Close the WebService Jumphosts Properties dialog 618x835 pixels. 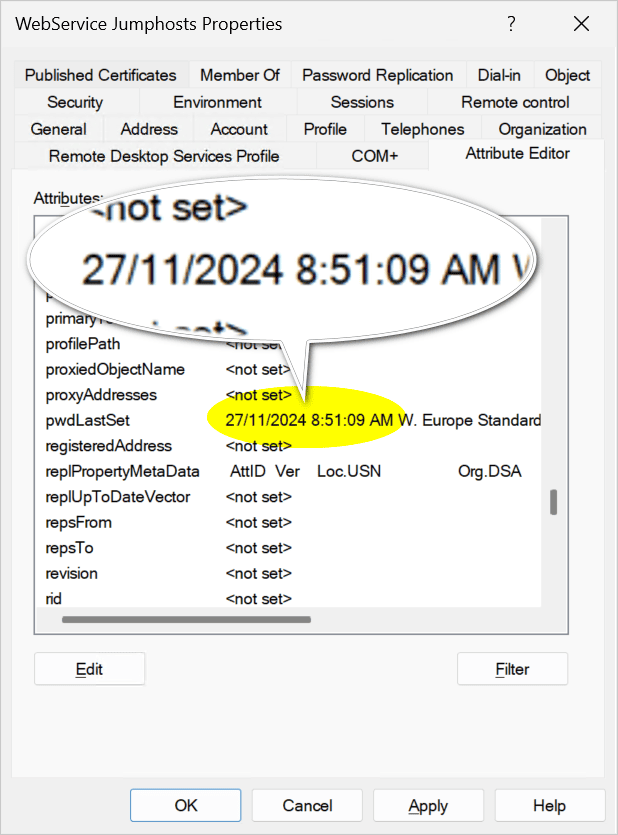(x=580, y=23)
